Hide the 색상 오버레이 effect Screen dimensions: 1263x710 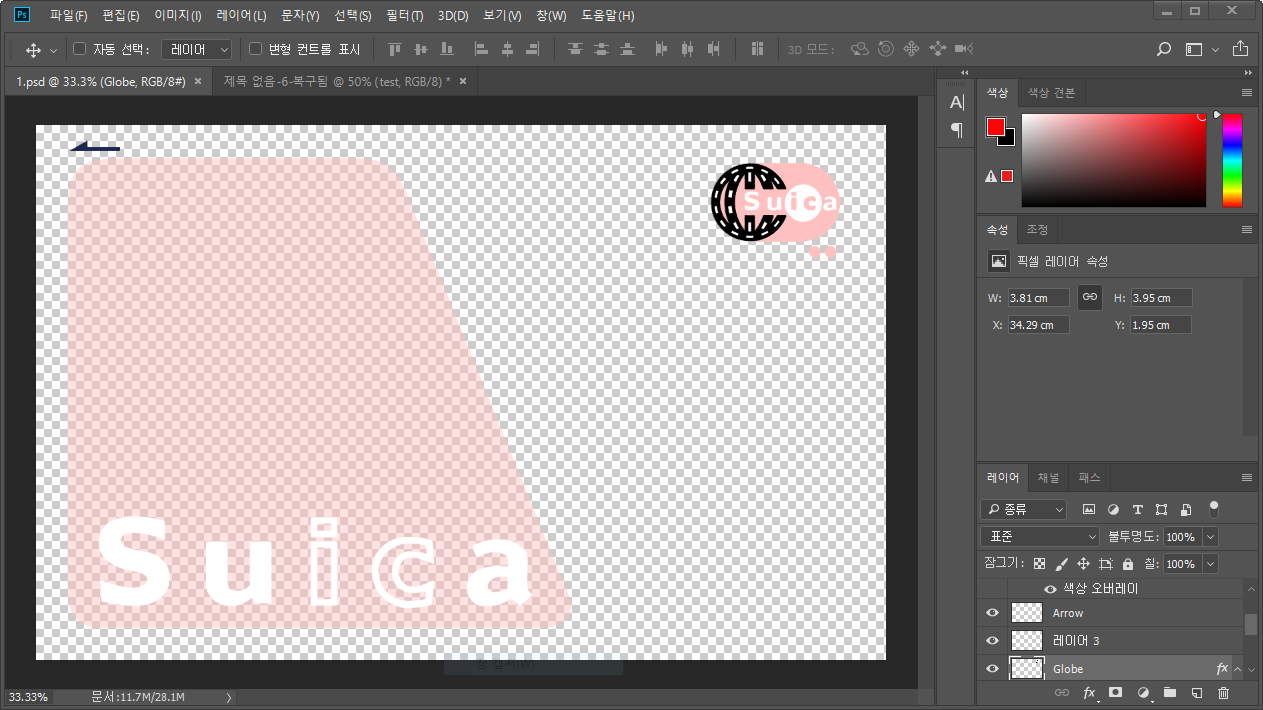(x=1050, y=590)
